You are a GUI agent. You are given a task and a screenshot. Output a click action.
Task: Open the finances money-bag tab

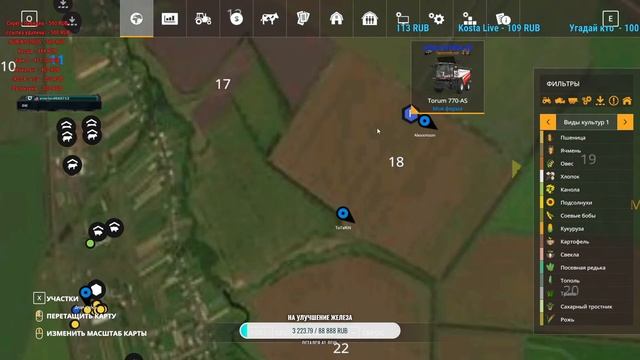point(236,18)
